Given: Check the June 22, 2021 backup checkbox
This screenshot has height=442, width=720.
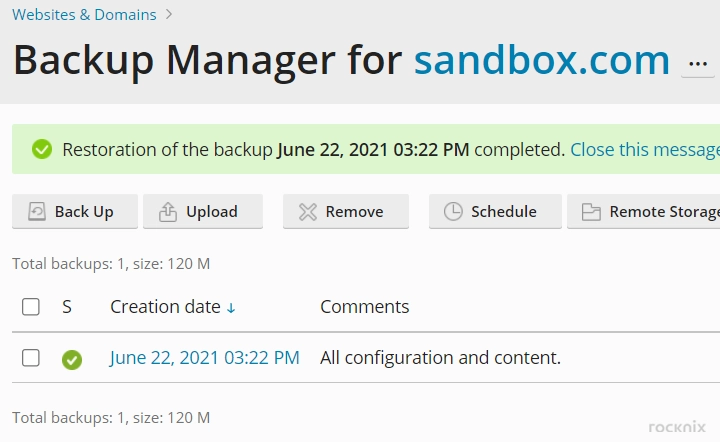Looking at the screenshot, I should tap(31, 358).
